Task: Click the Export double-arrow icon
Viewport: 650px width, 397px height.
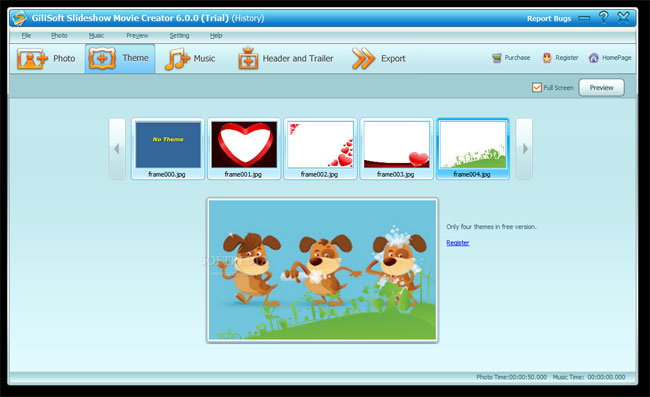Action: [x=363, y=58]
